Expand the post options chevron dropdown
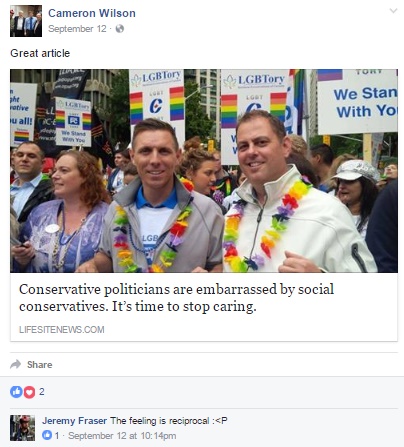404x447 pixels. pyautogui.click(x=393, y=11)
